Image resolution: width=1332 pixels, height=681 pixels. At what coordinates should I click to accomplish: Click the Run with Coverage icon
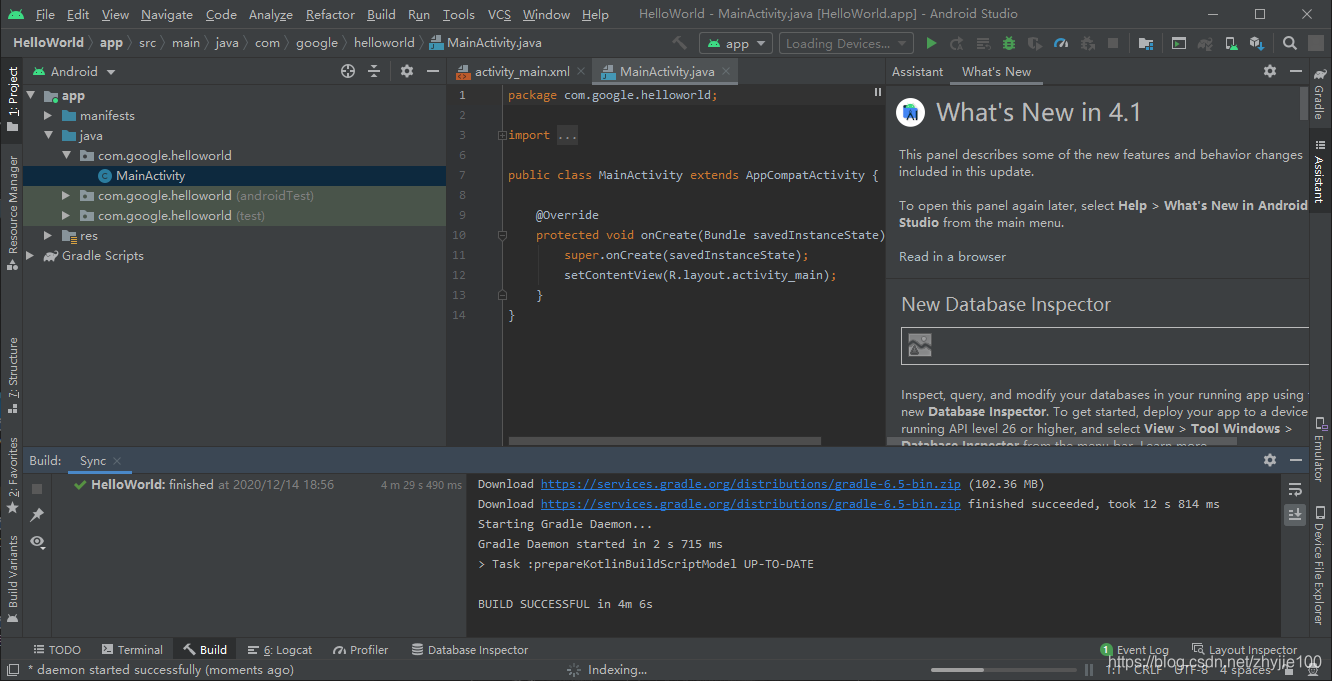click(x=1035, y=43)
